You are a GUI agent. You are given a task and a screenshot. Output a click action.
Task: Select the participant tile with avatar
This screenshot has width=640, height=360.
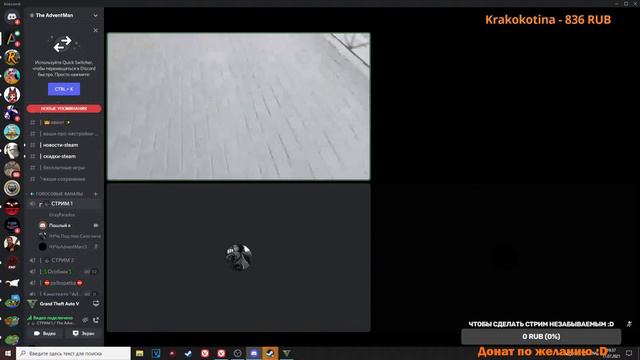pyautogui.click(x=239, y=258)
